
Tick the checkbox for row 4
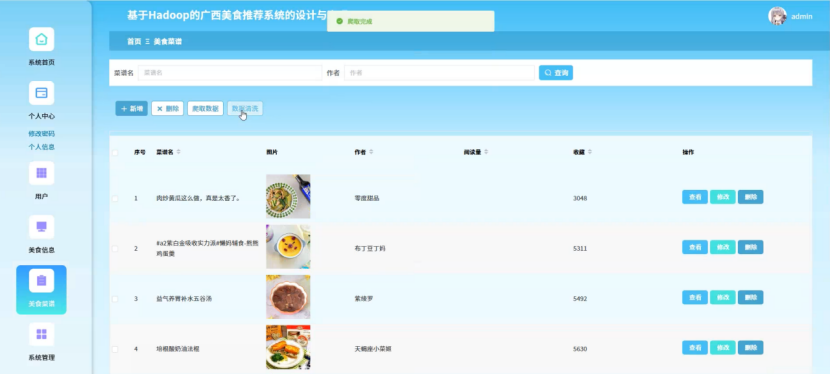tap(115, 349)
